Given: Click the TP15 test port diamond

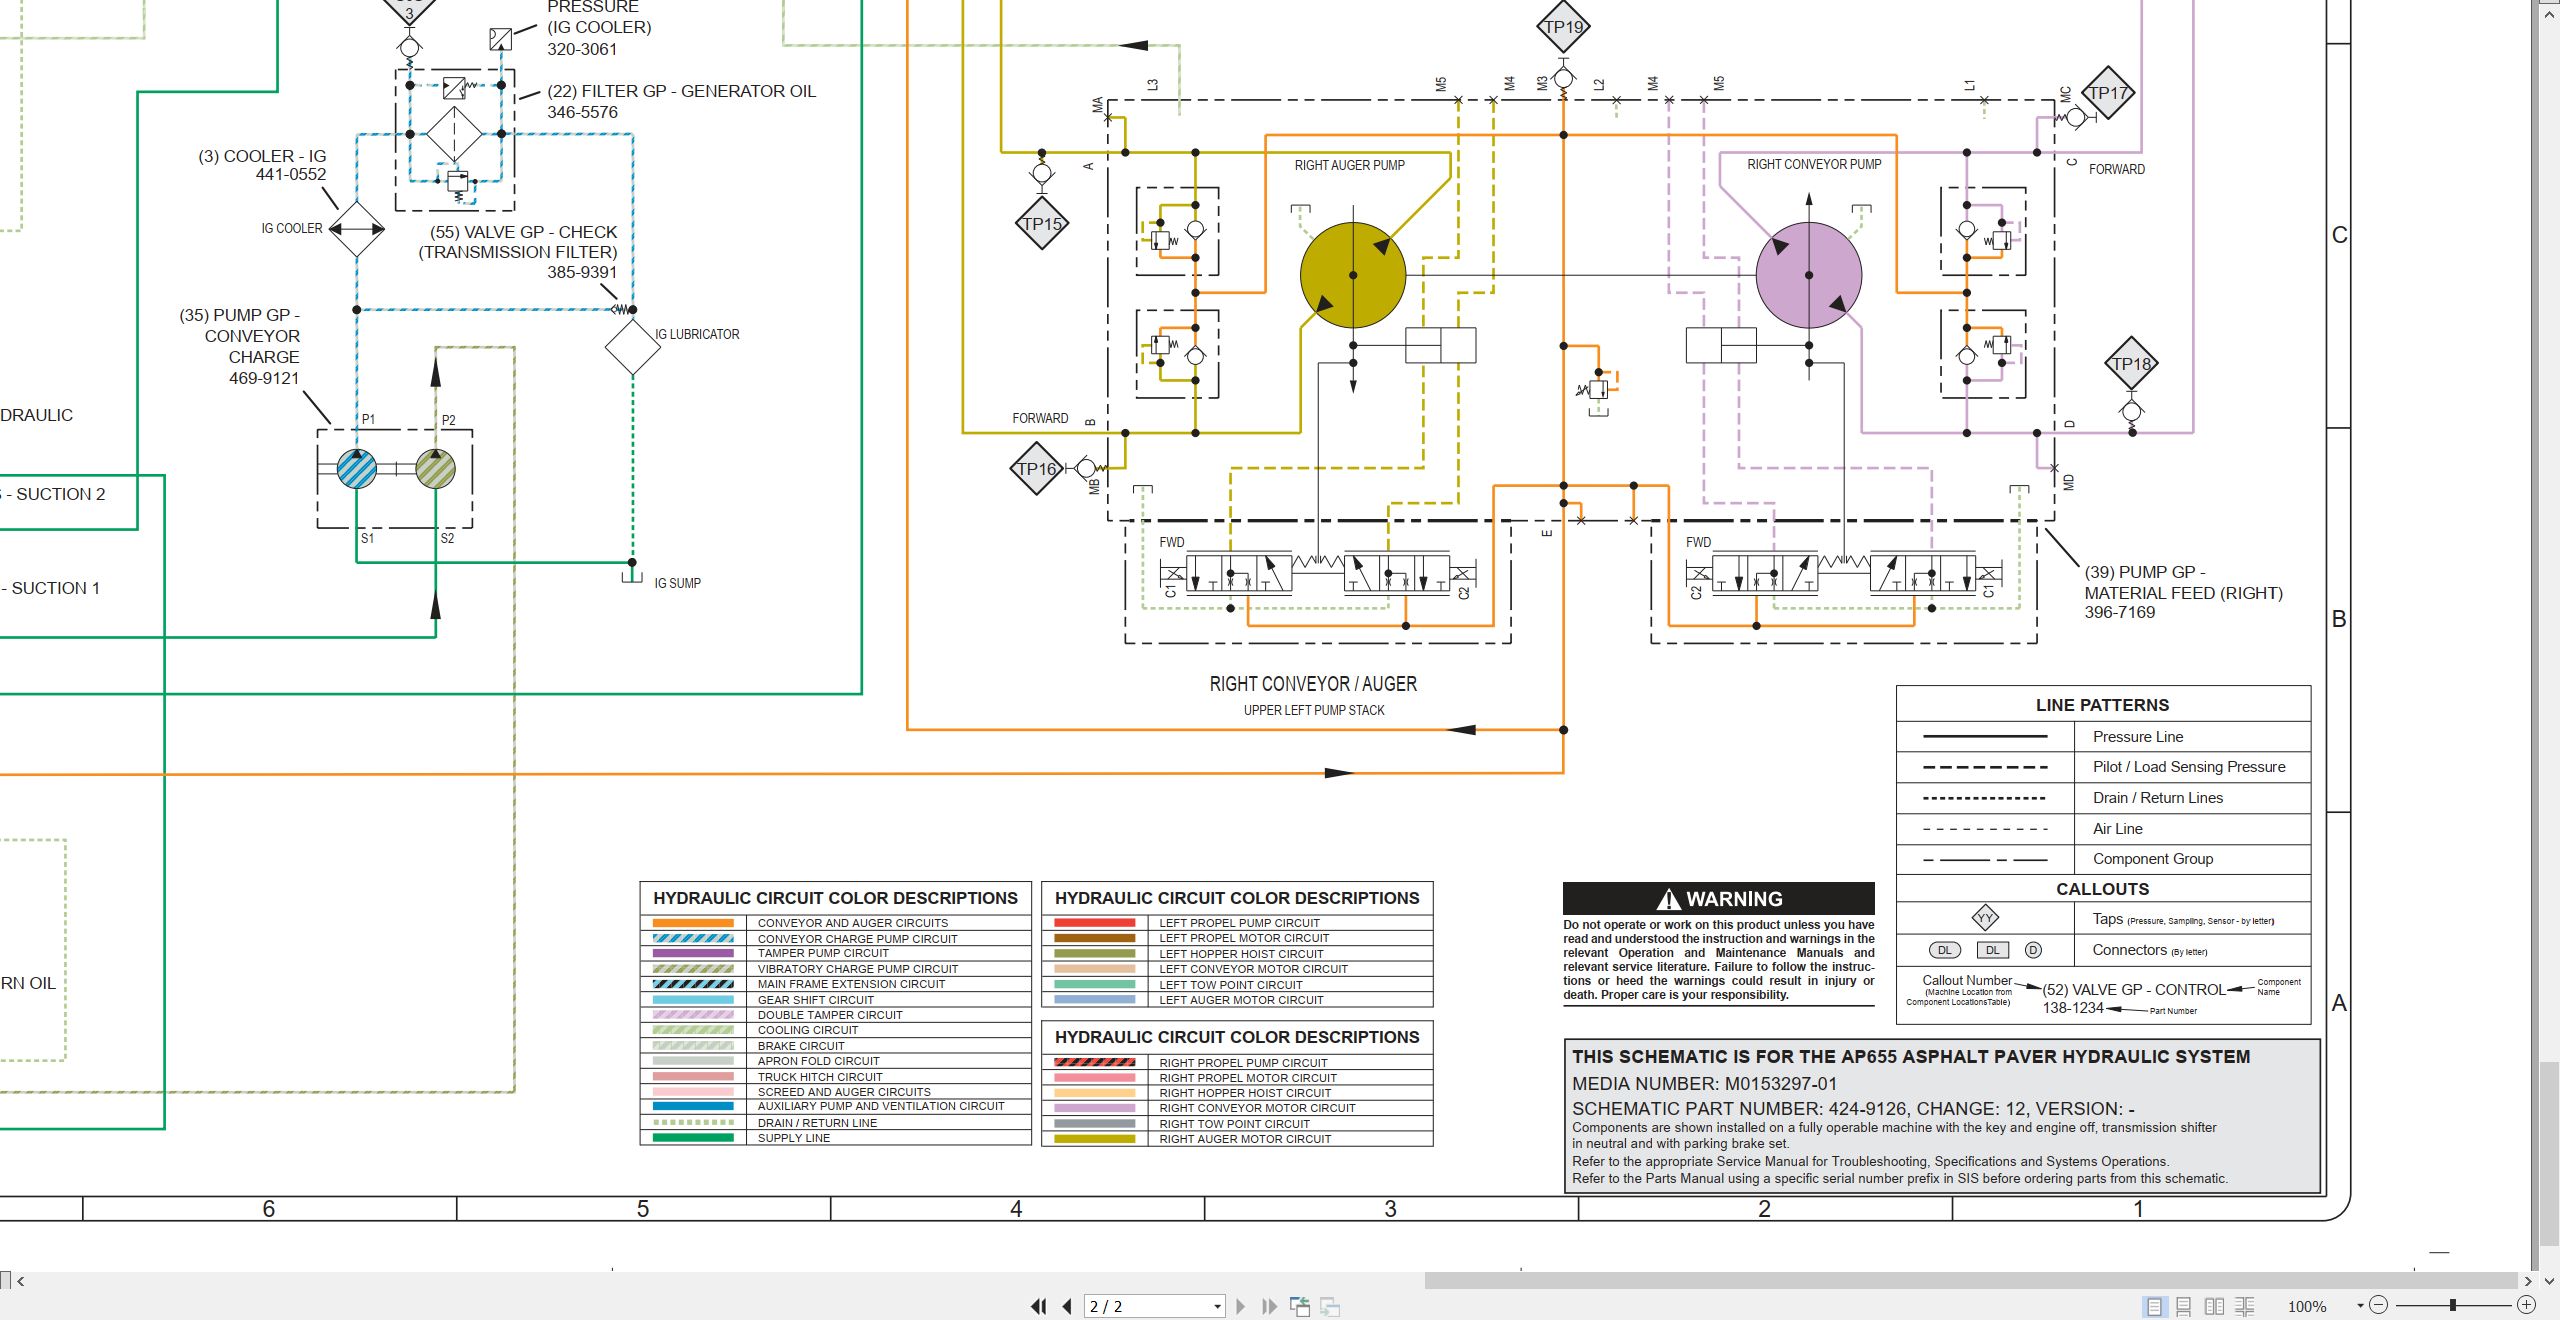Looking at the screenshot, I should coord(1041,223).
